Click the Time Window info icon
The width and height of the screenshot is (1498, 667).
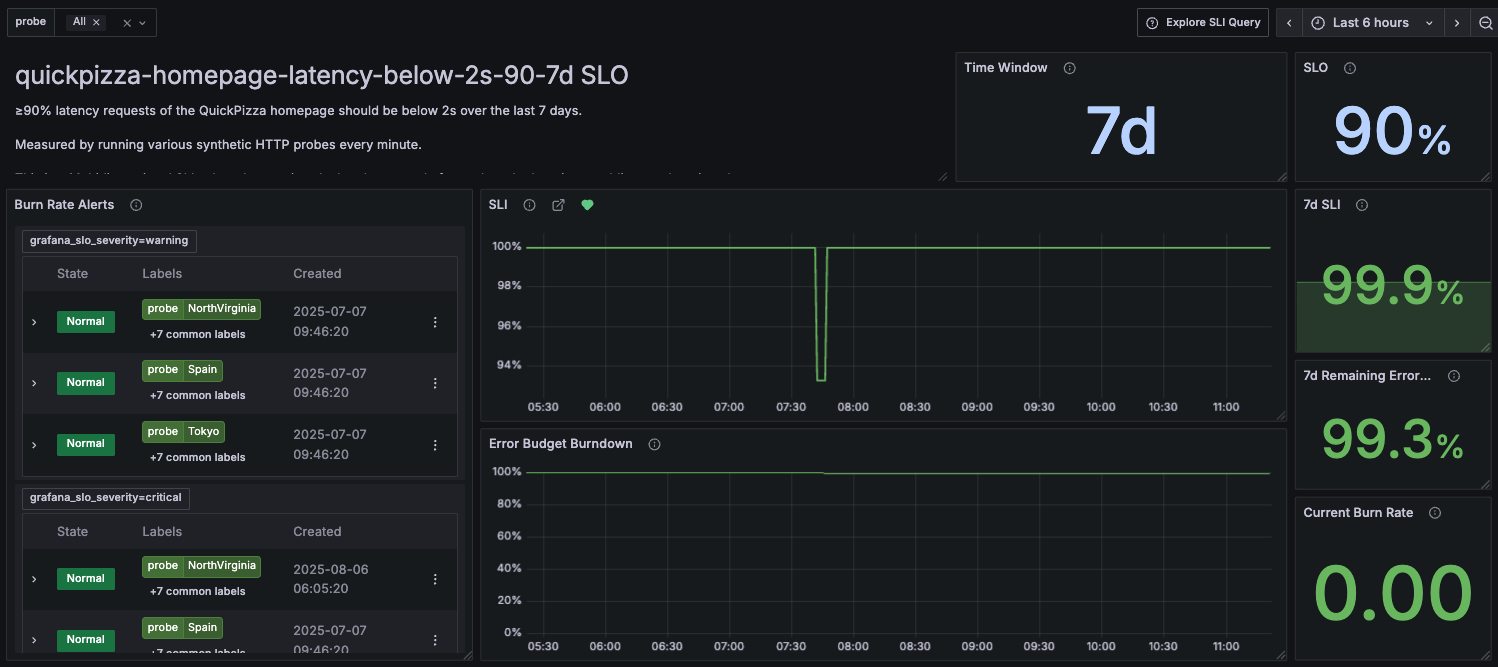(x=1069, y=68)
